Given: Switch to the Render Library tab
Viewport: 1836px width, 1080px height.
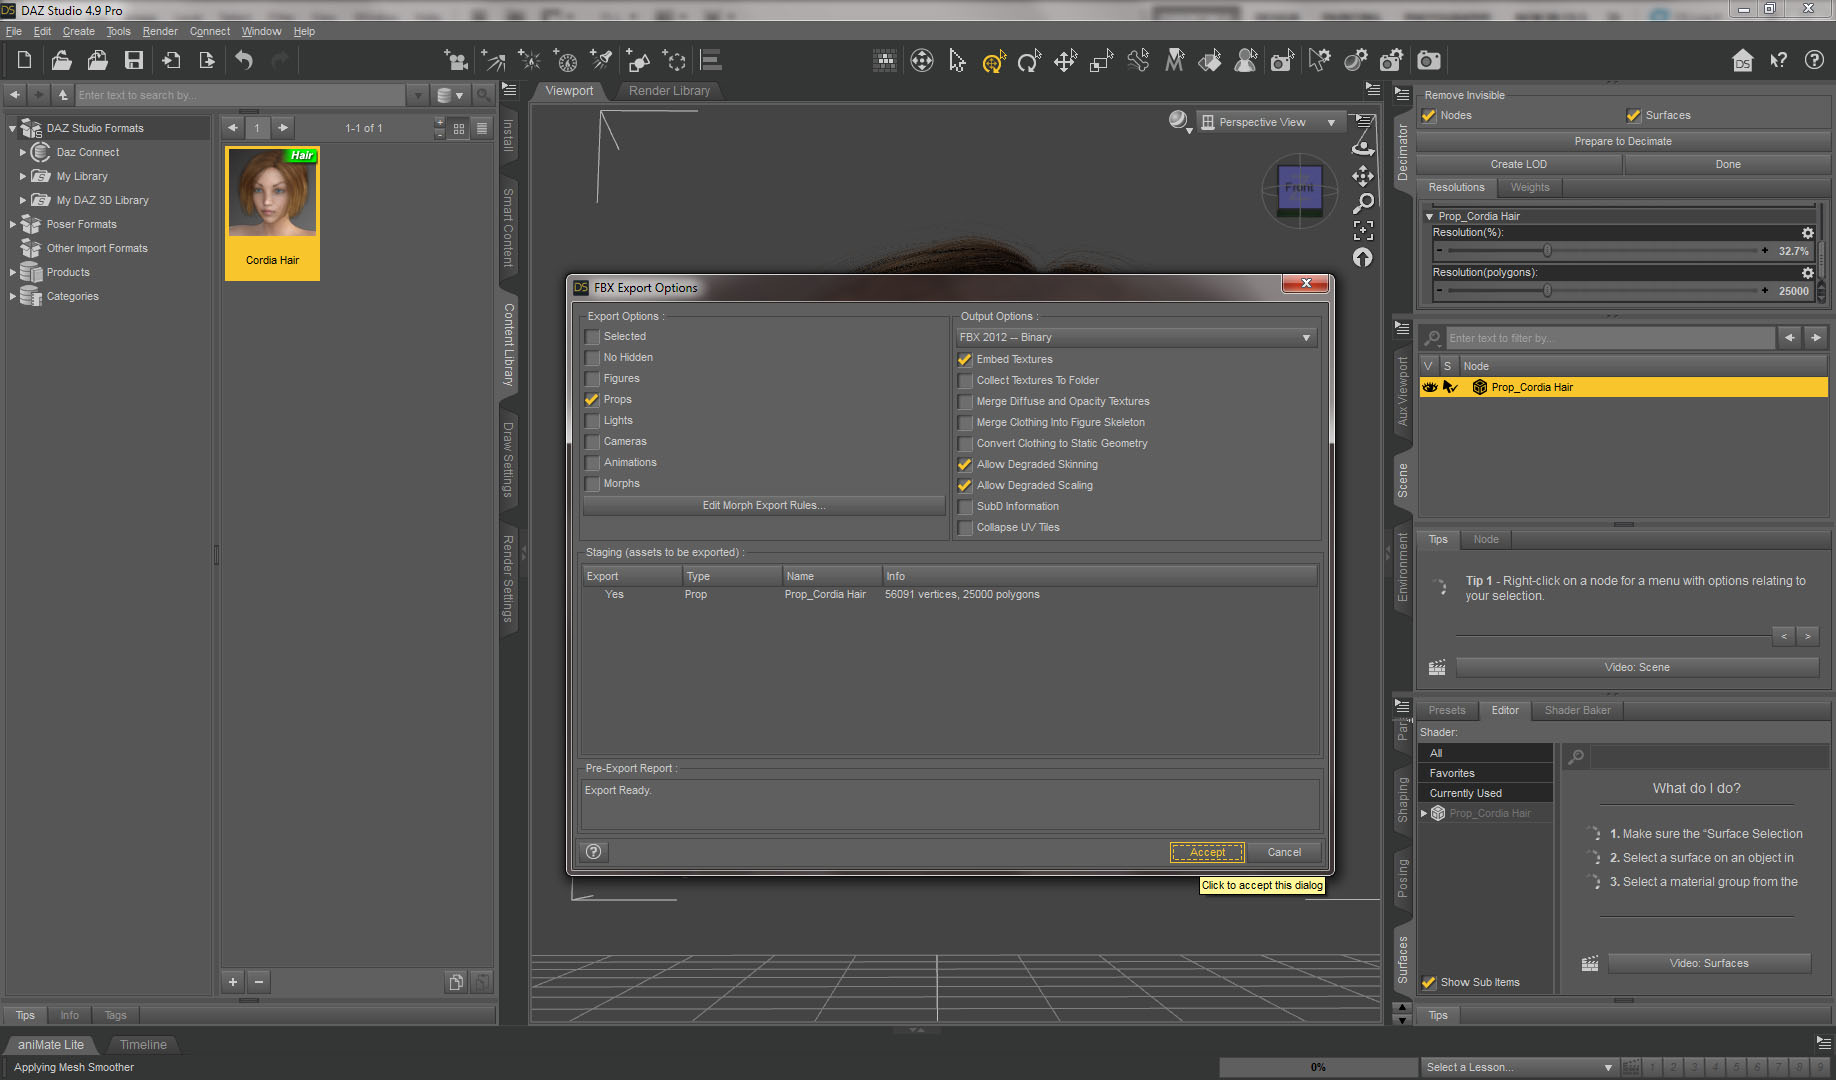Looking at the screenshot, I should click(669, 91).
